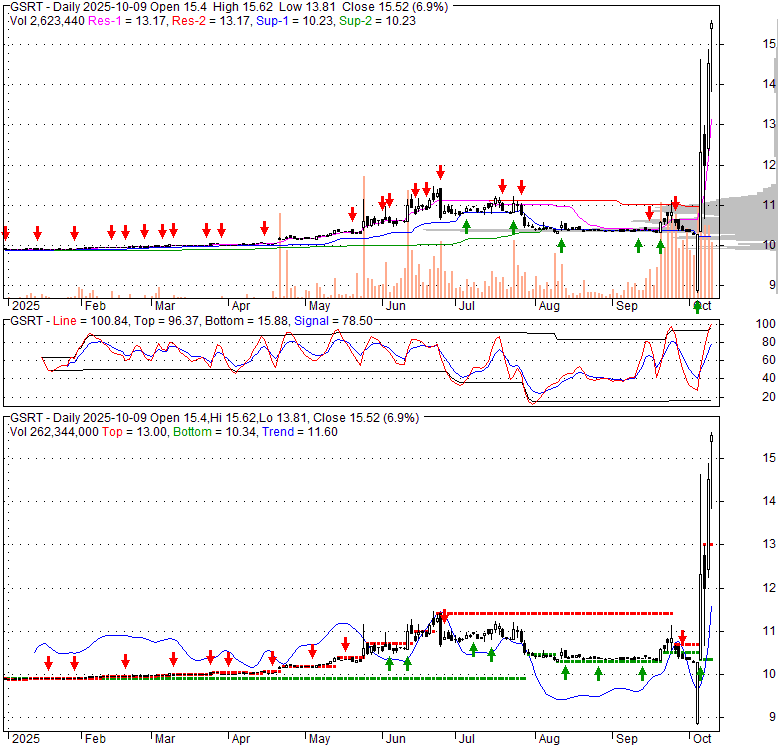Click green buy arrow below Oct on top chart
The height and width of the screenshot is (745, 780).
point(697,307)
